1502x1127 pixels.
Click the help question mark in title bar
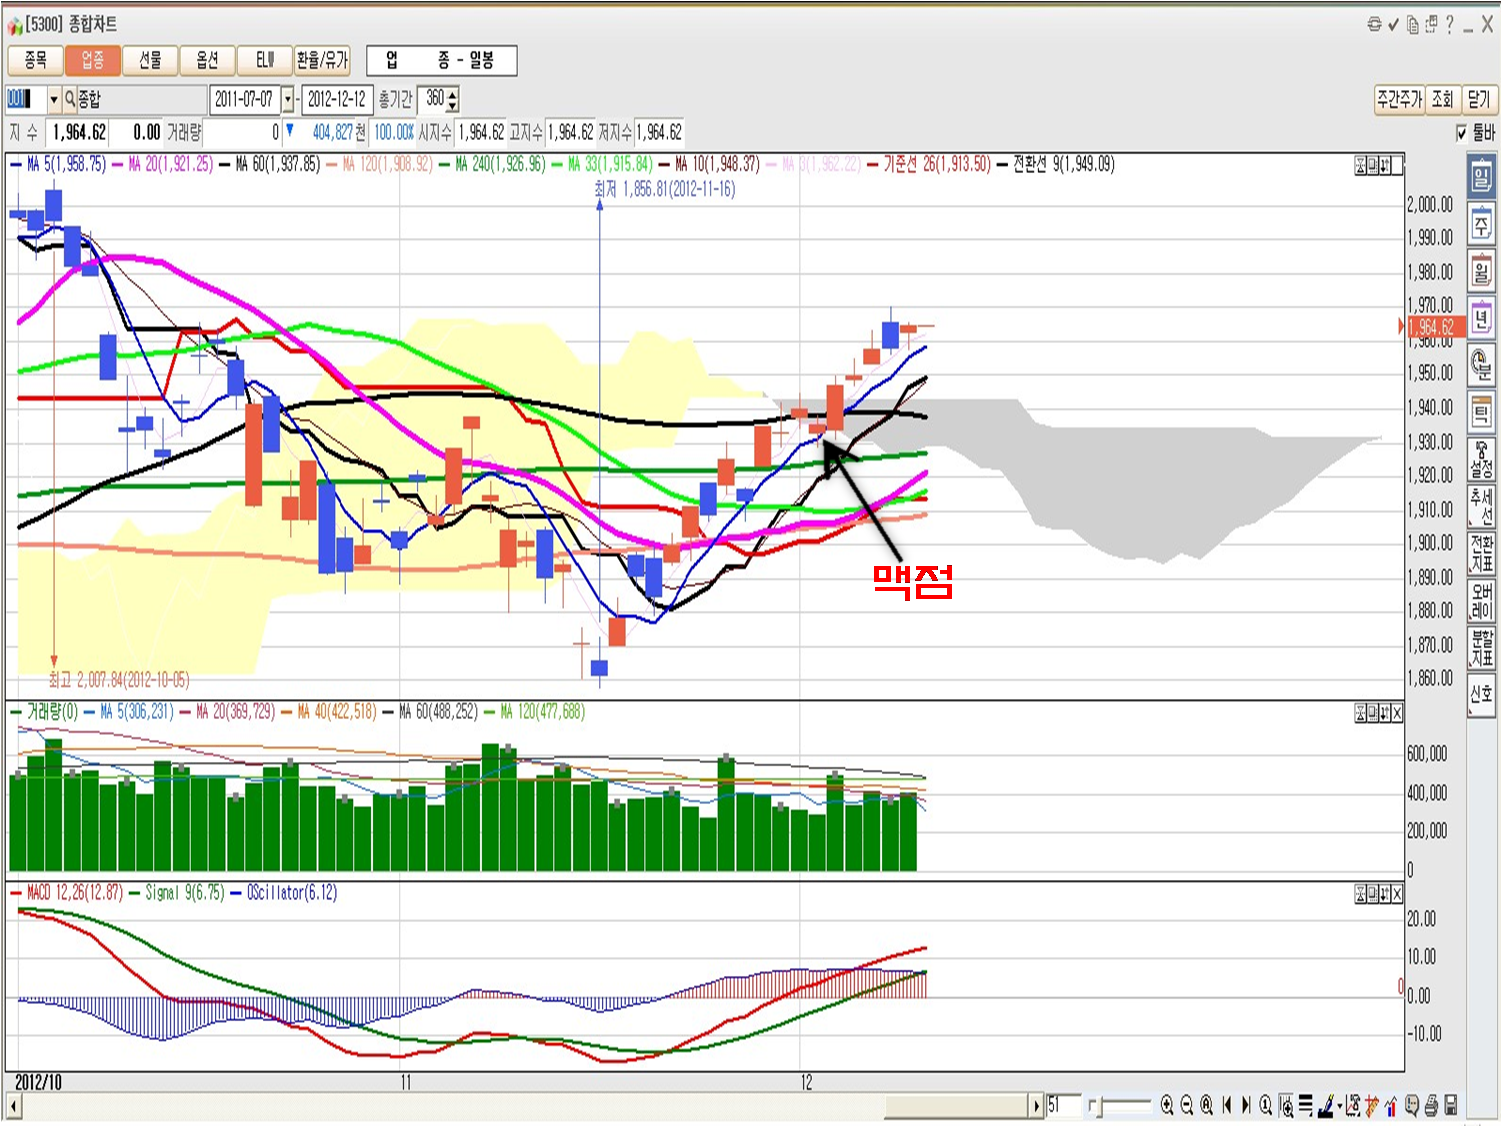[x=1449, y=24]
